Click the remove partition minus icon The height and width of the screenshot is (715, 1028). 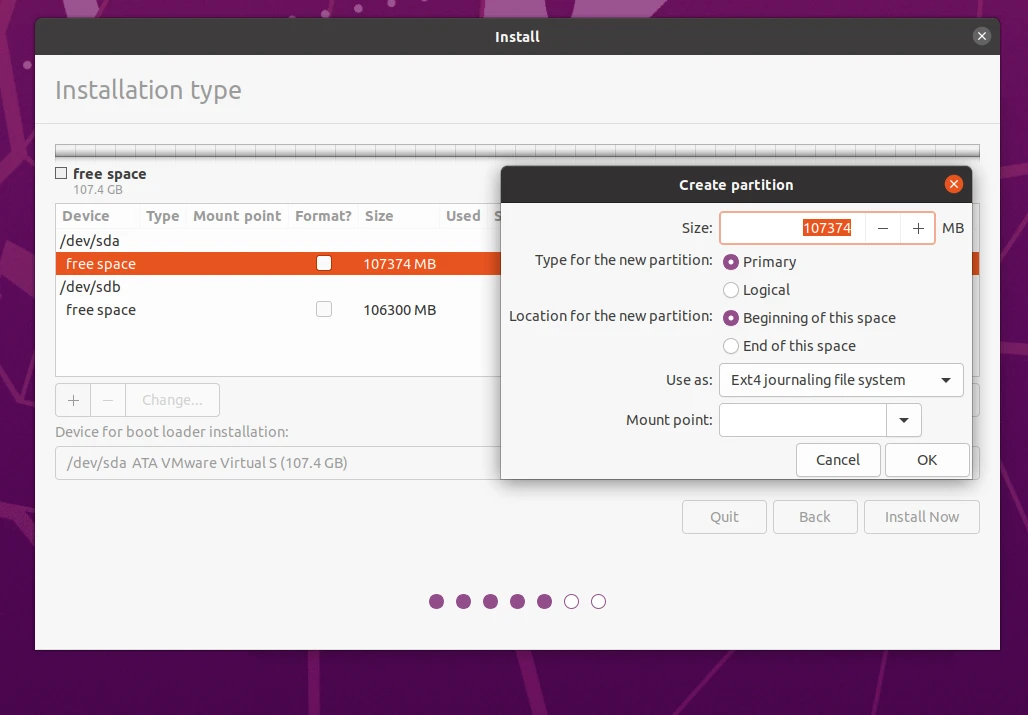108,400
